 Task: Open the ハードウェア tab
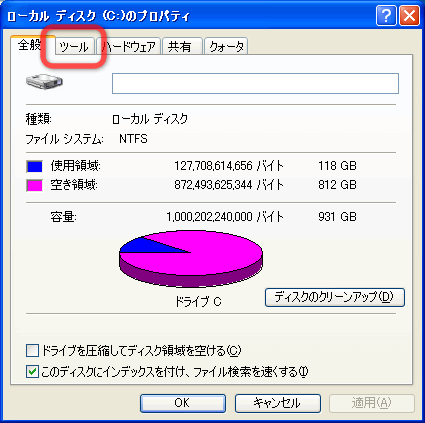129,46
